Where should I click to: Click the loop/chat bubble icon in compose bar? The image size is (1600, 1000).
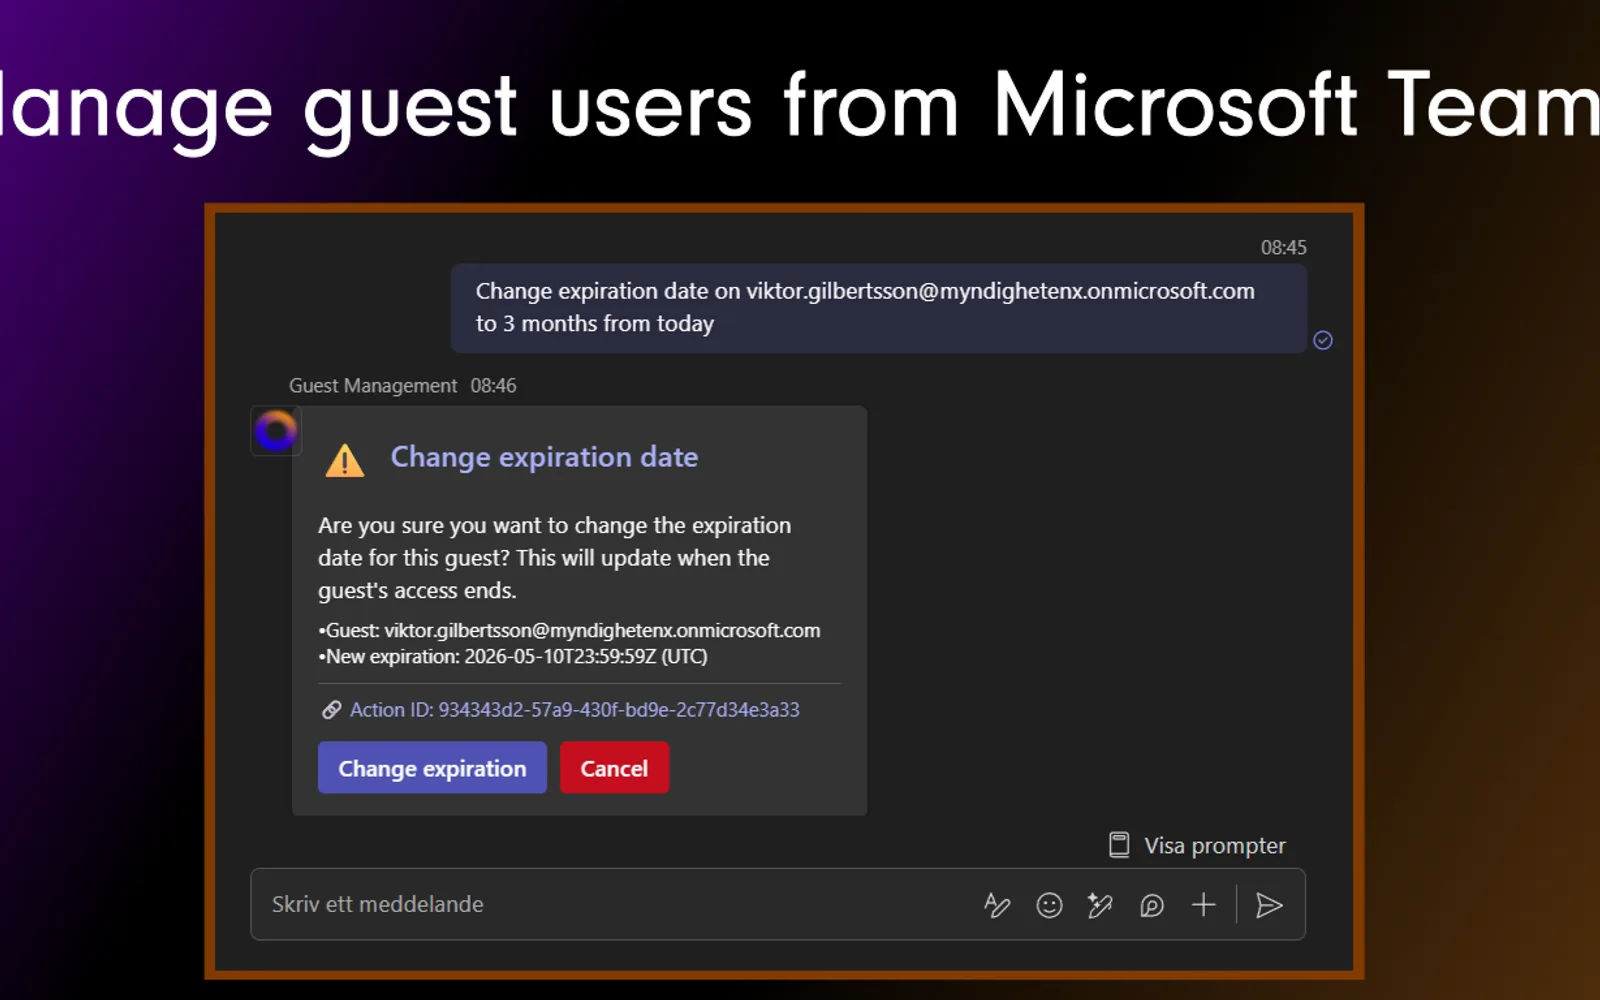(x=1152, y=905)
